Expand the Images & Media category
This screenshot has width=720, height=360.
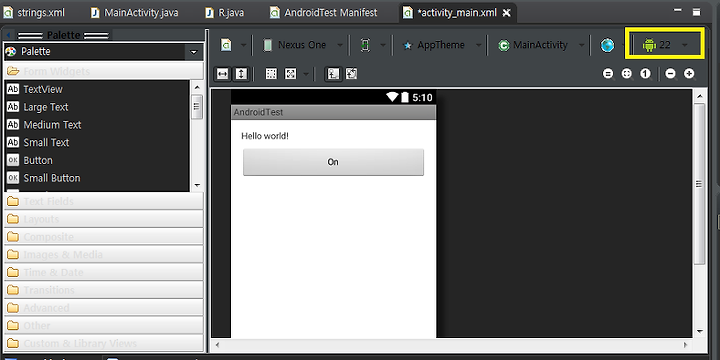pyautogui.click(x=104, y=254)
